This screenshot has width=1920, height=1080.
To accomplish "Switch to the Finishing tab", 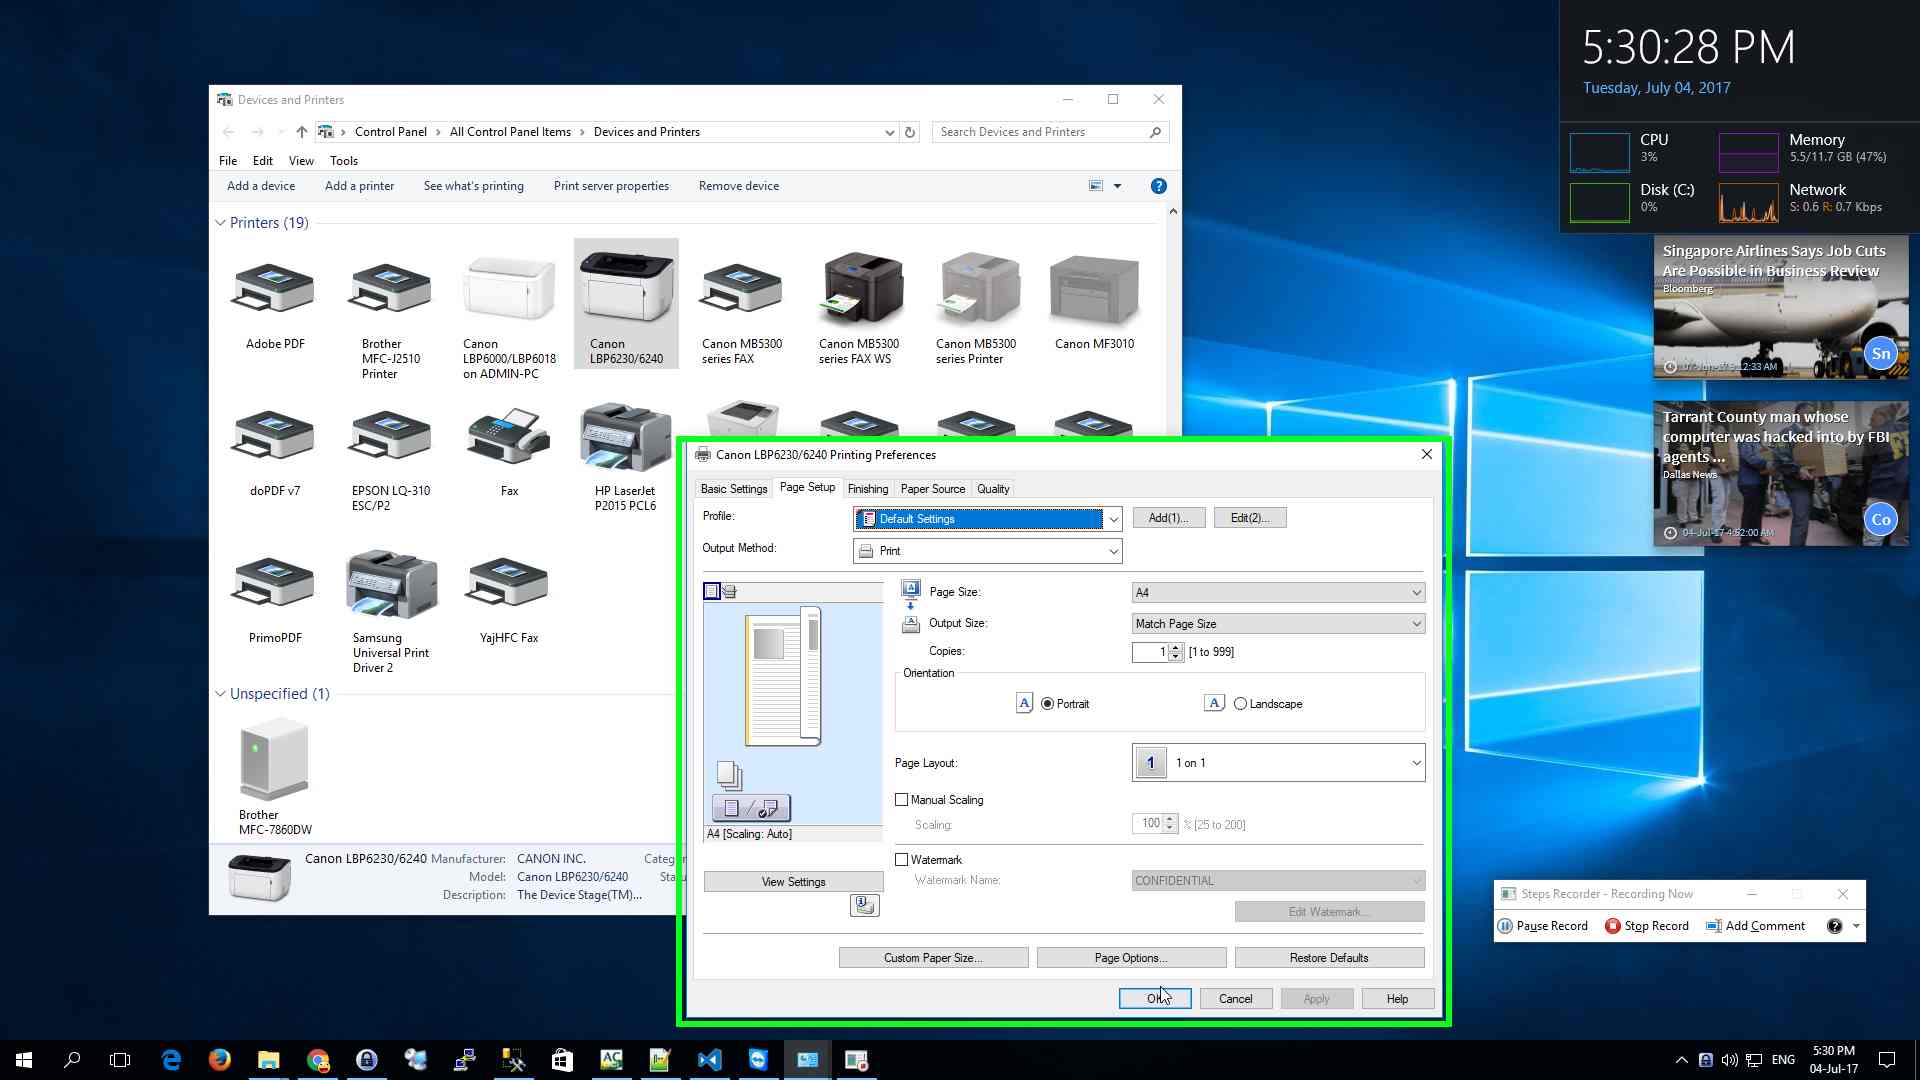I will [x=867, y=489].
